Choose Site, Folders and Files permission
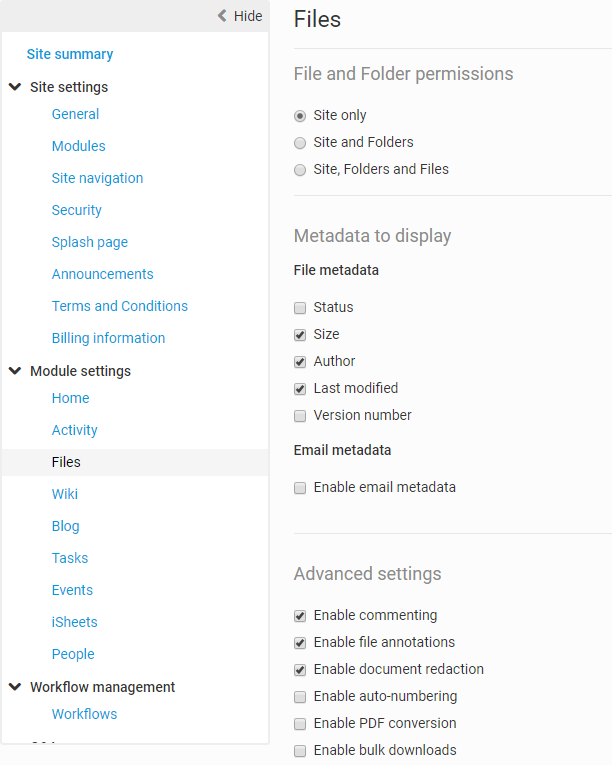Viewport: 612px width, 765px height. point(300,170)
